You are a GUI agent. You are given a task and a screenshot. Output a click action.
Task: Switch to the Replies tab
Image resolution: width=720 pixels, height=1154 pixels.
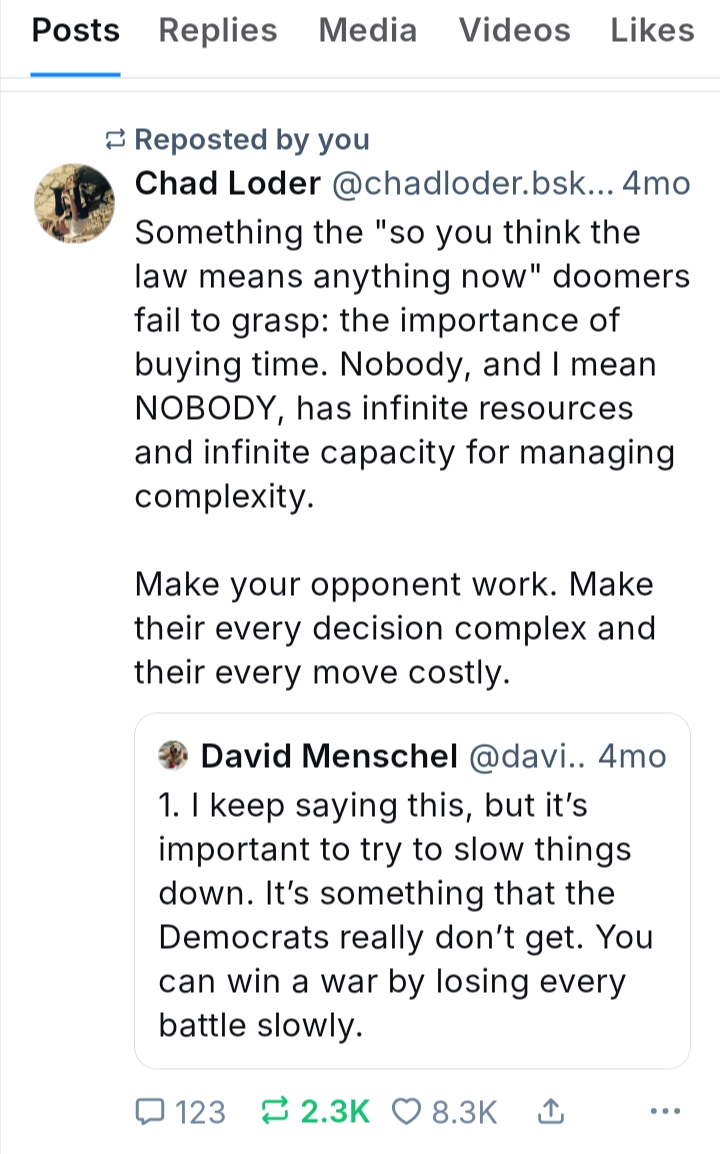point(218,31)
